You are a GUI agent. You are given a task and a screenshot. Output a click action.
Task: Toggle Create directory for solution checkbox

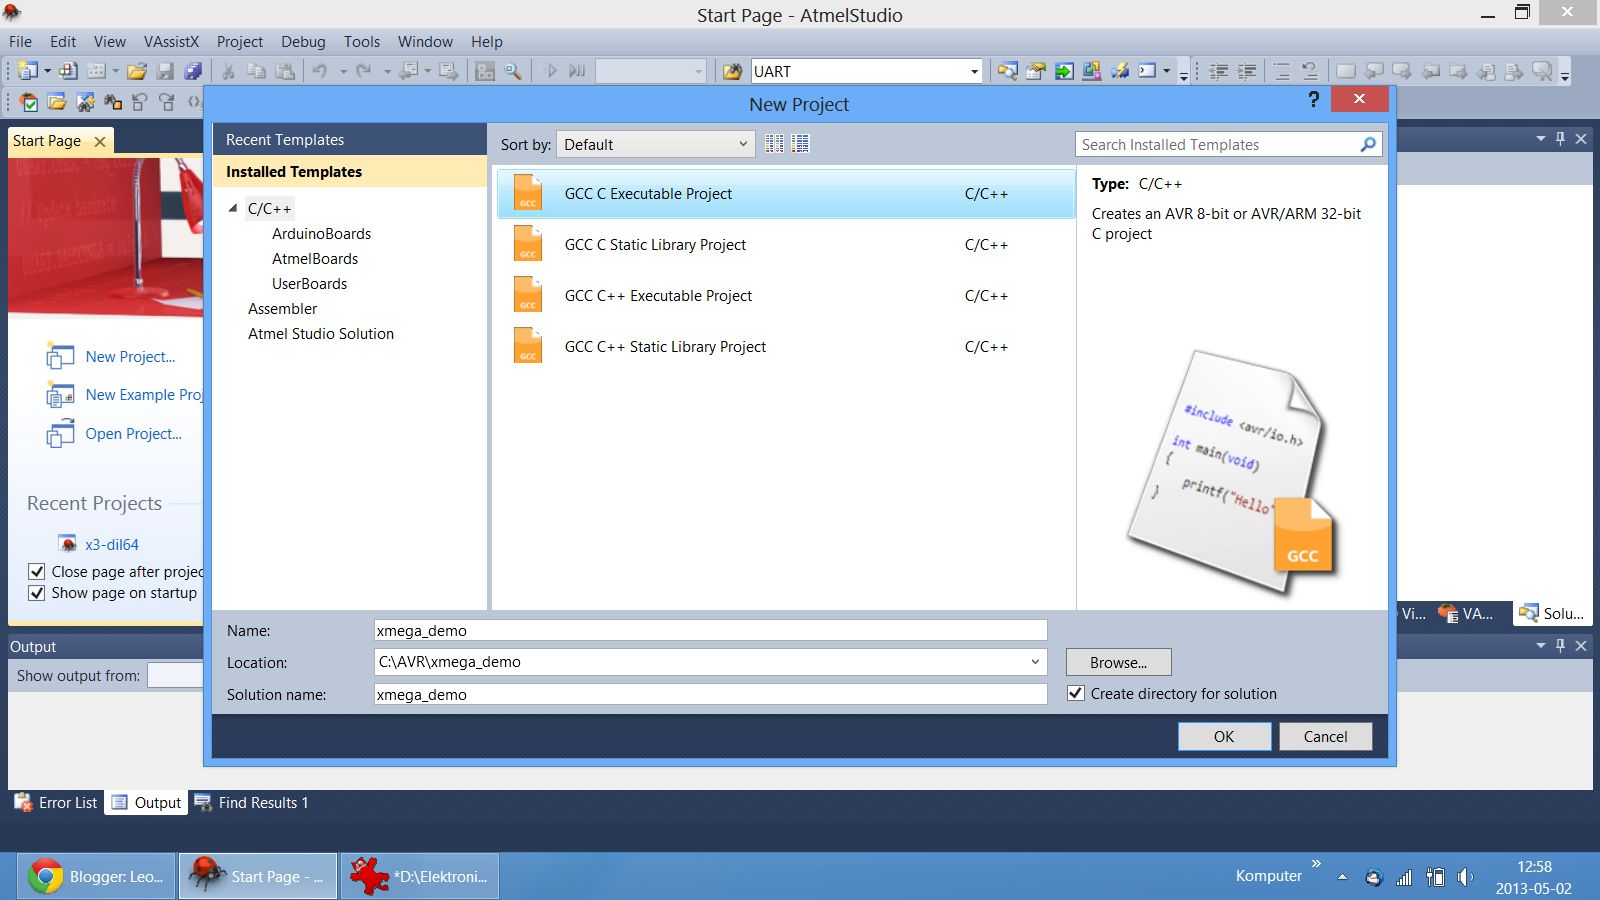1076,693
